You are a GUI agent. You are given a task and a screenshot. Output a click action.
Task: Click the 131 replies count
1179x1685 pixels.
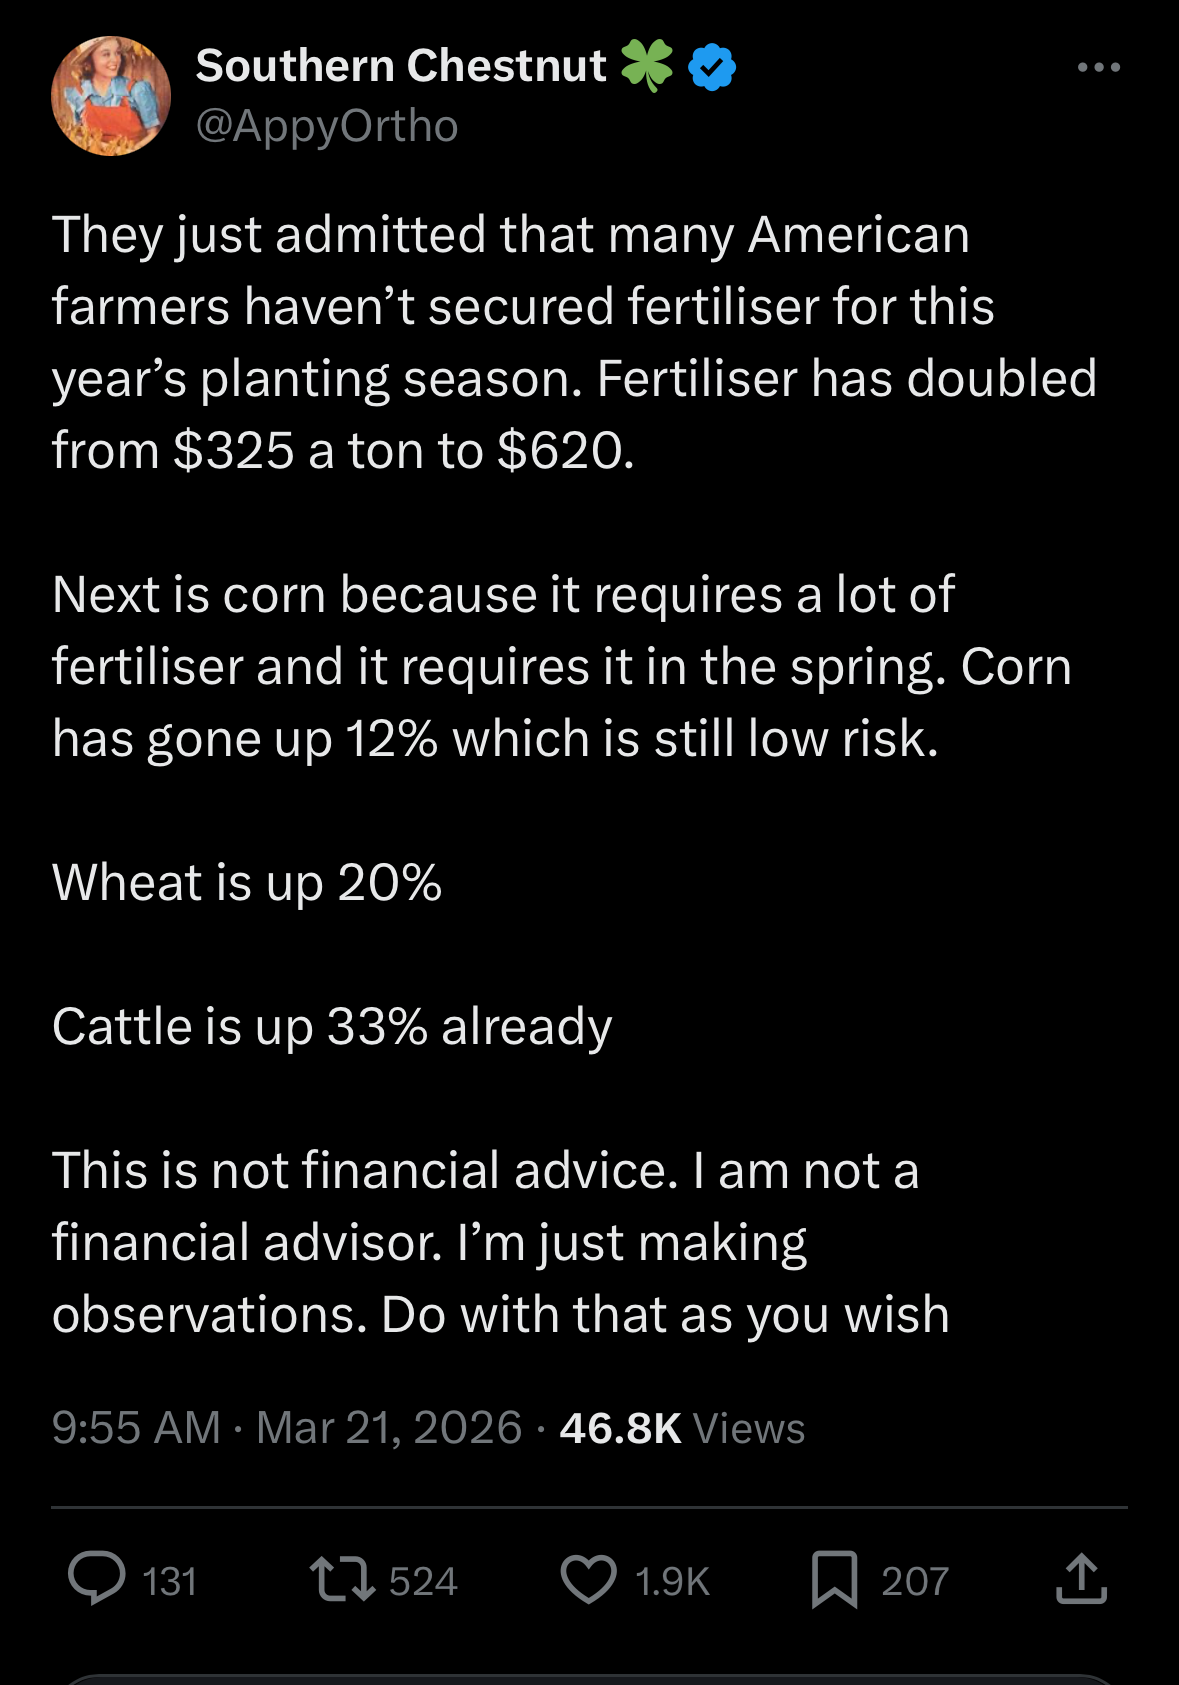pos(169,1581)
